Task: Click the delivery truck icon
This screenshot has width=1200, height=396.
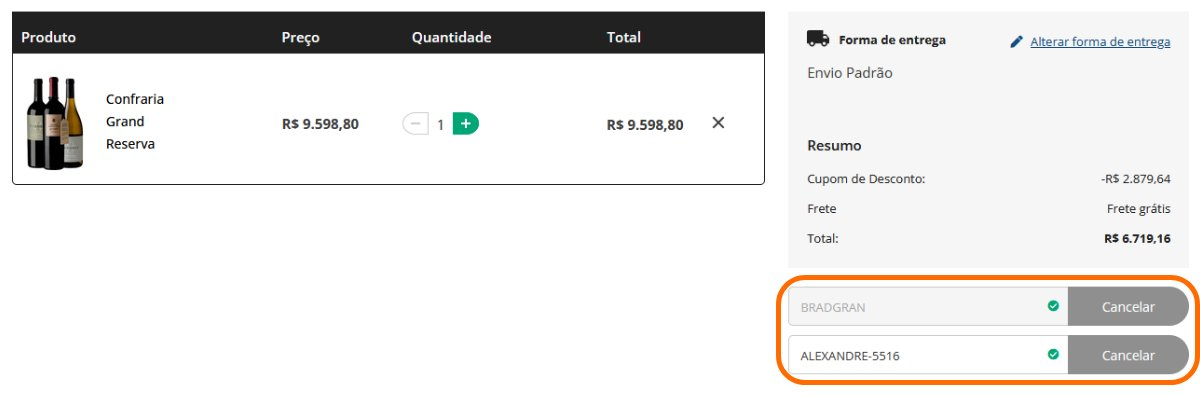Action: pyautogui.click(x=818, y=39)
